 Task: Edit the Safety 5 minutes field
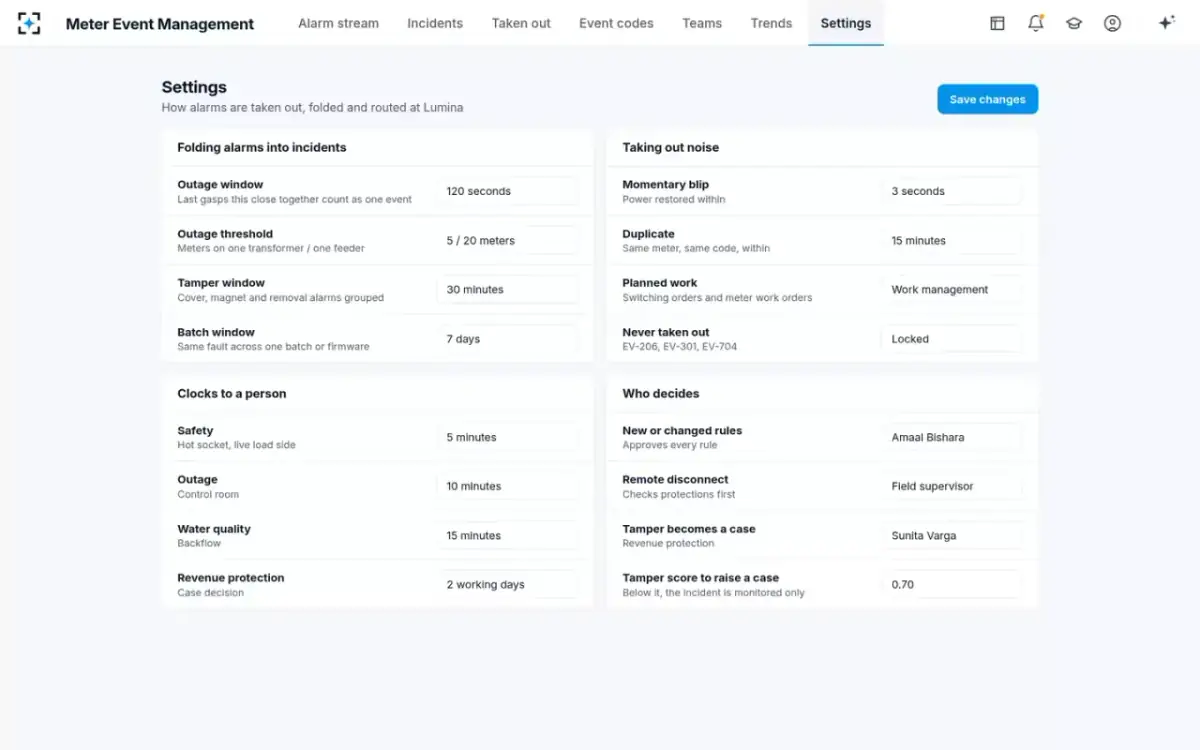(x=508, y=437)
